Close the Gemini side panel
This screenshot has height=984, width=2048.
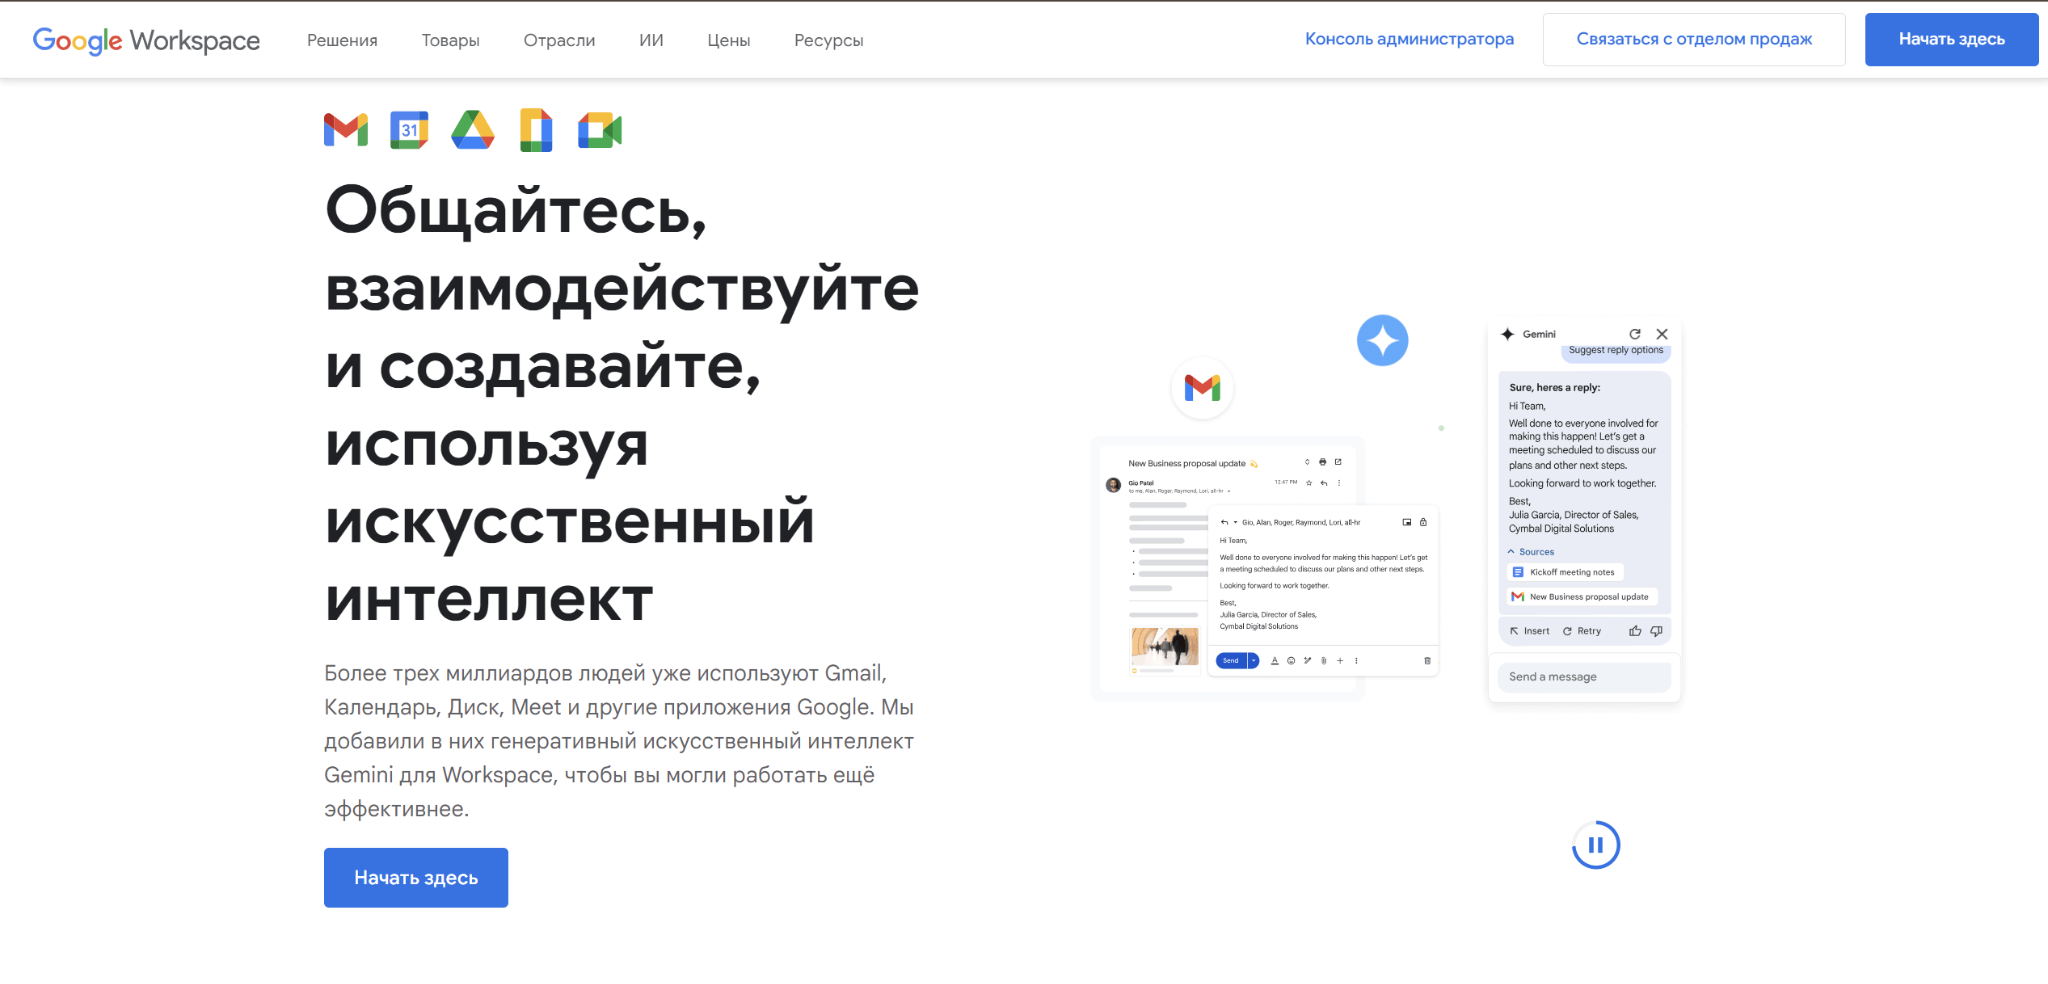[1662, 334]
